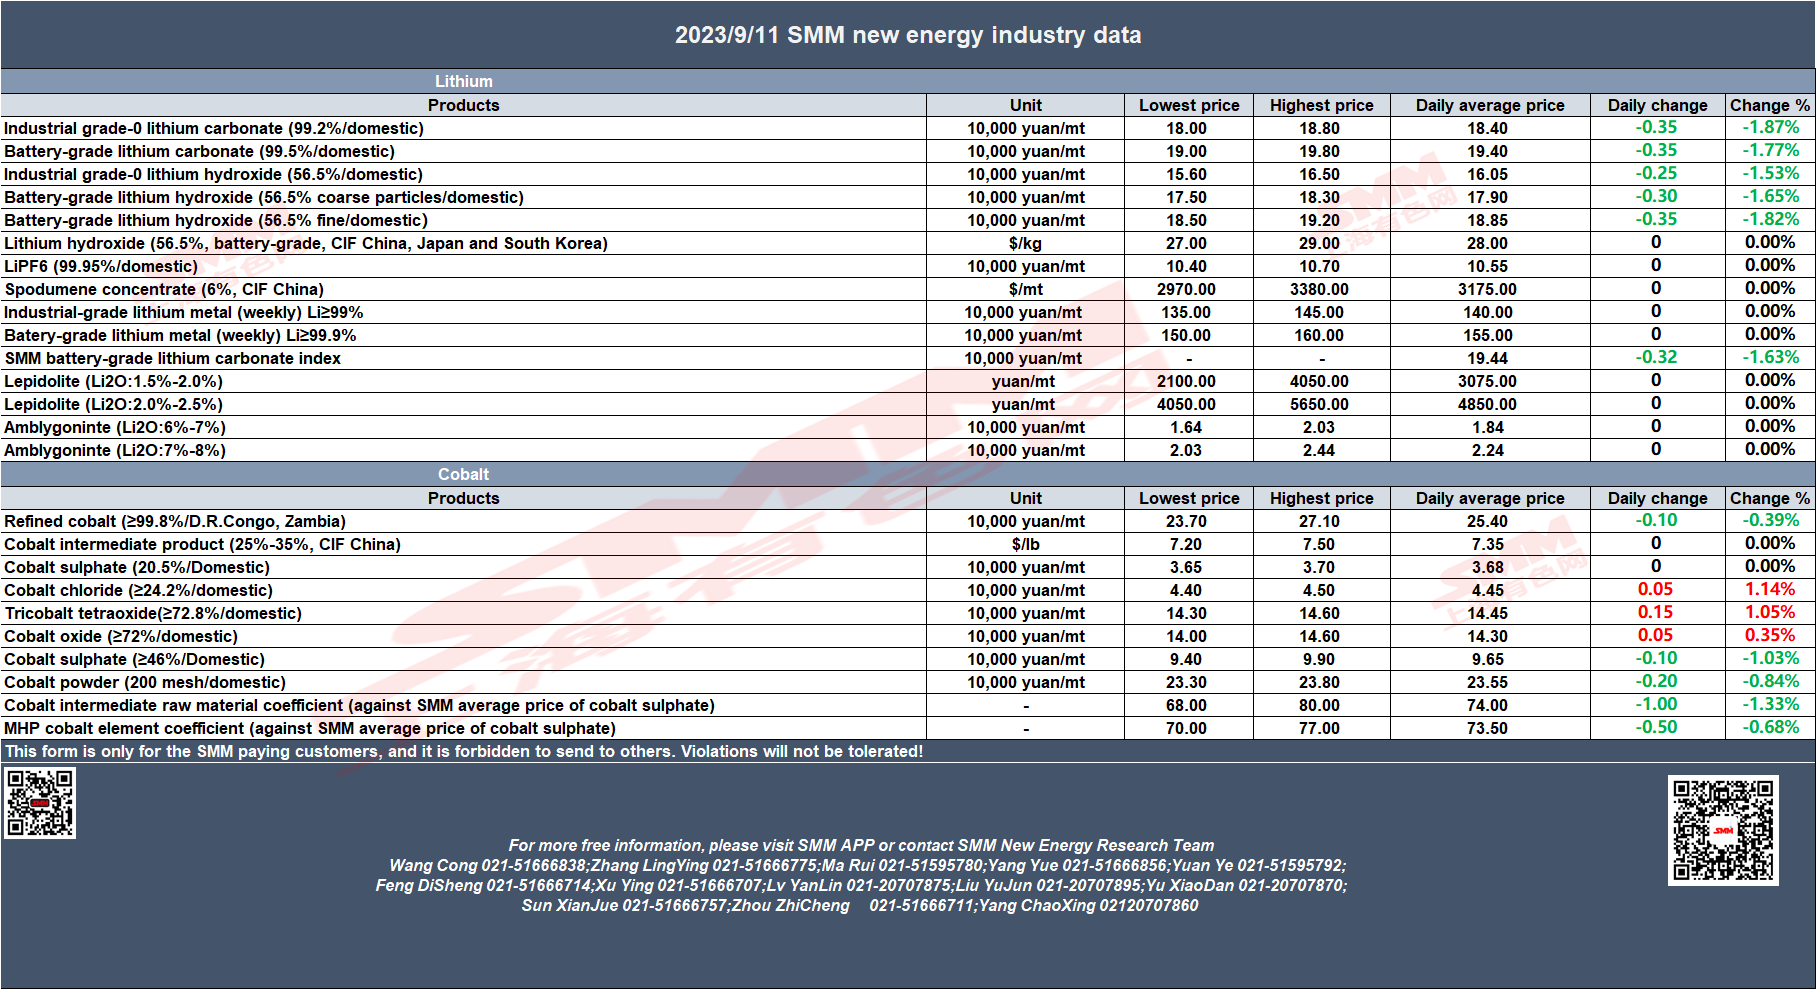Click the Lowest price header in the Lithium table
1816x989 pixels.
[1189, 105]
